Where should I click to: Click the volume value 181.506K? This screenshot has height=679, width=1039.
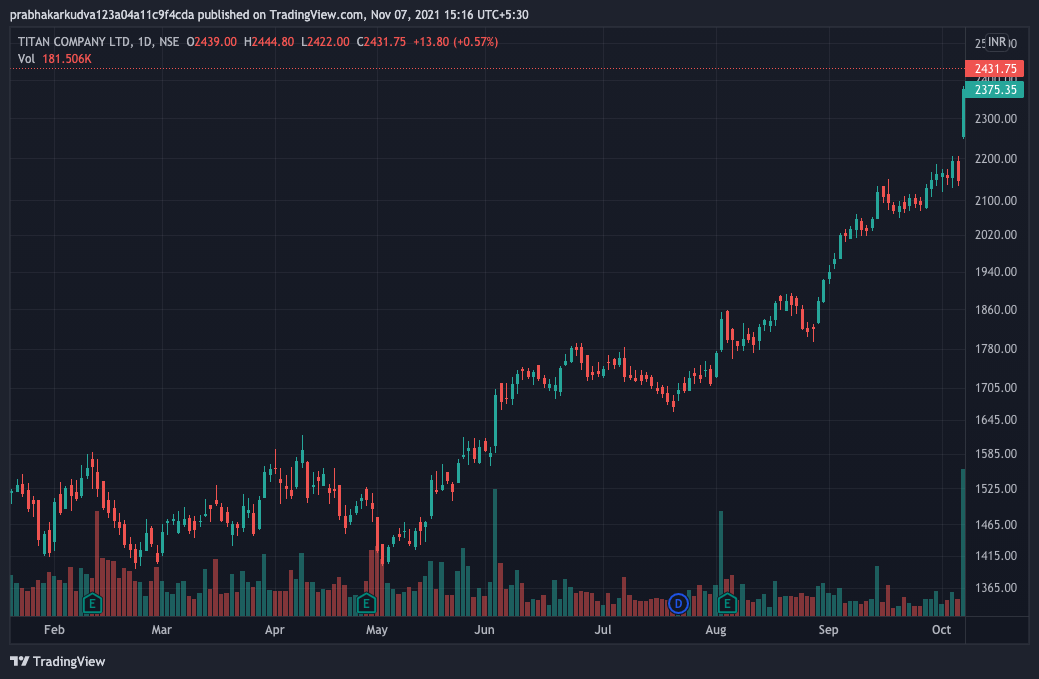[67, 59]
